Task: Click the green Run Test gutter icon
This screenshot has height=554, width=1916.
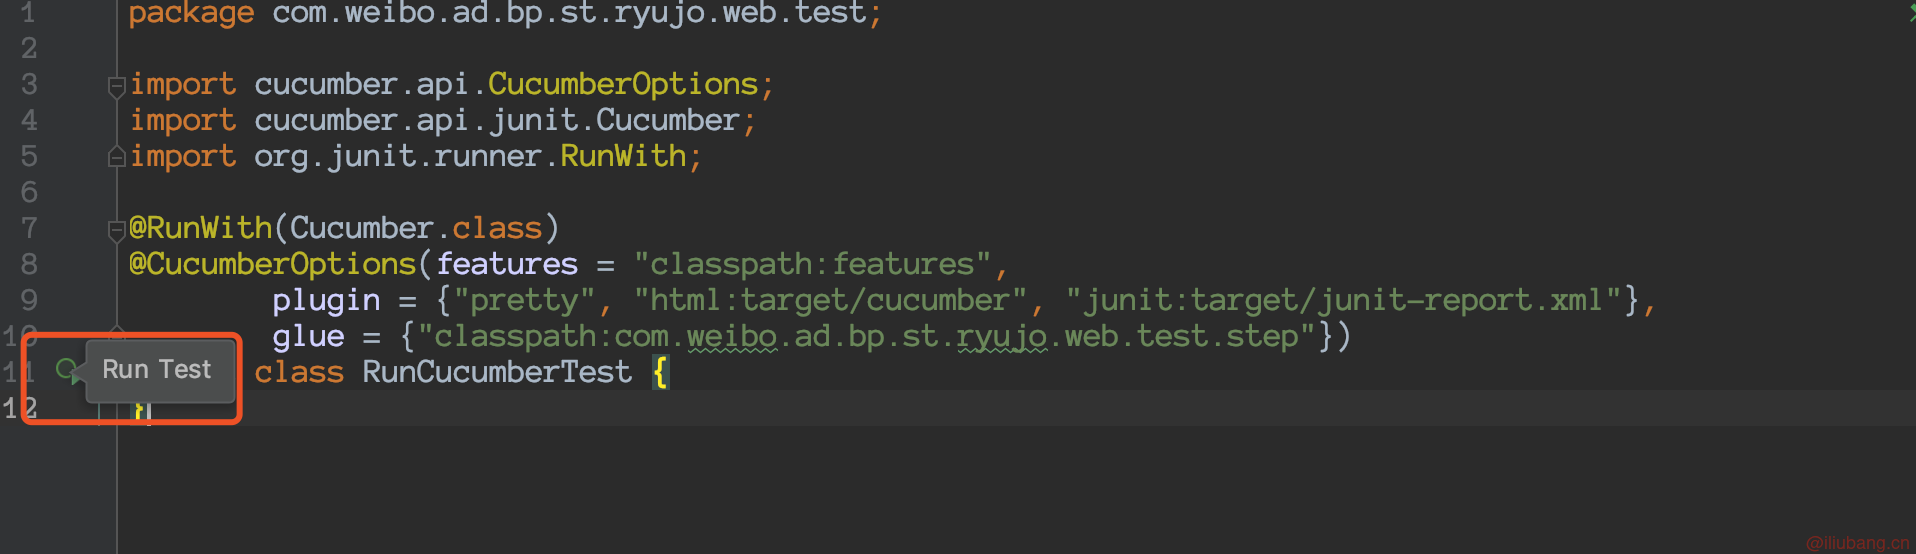Action: [x=67, y=371]
